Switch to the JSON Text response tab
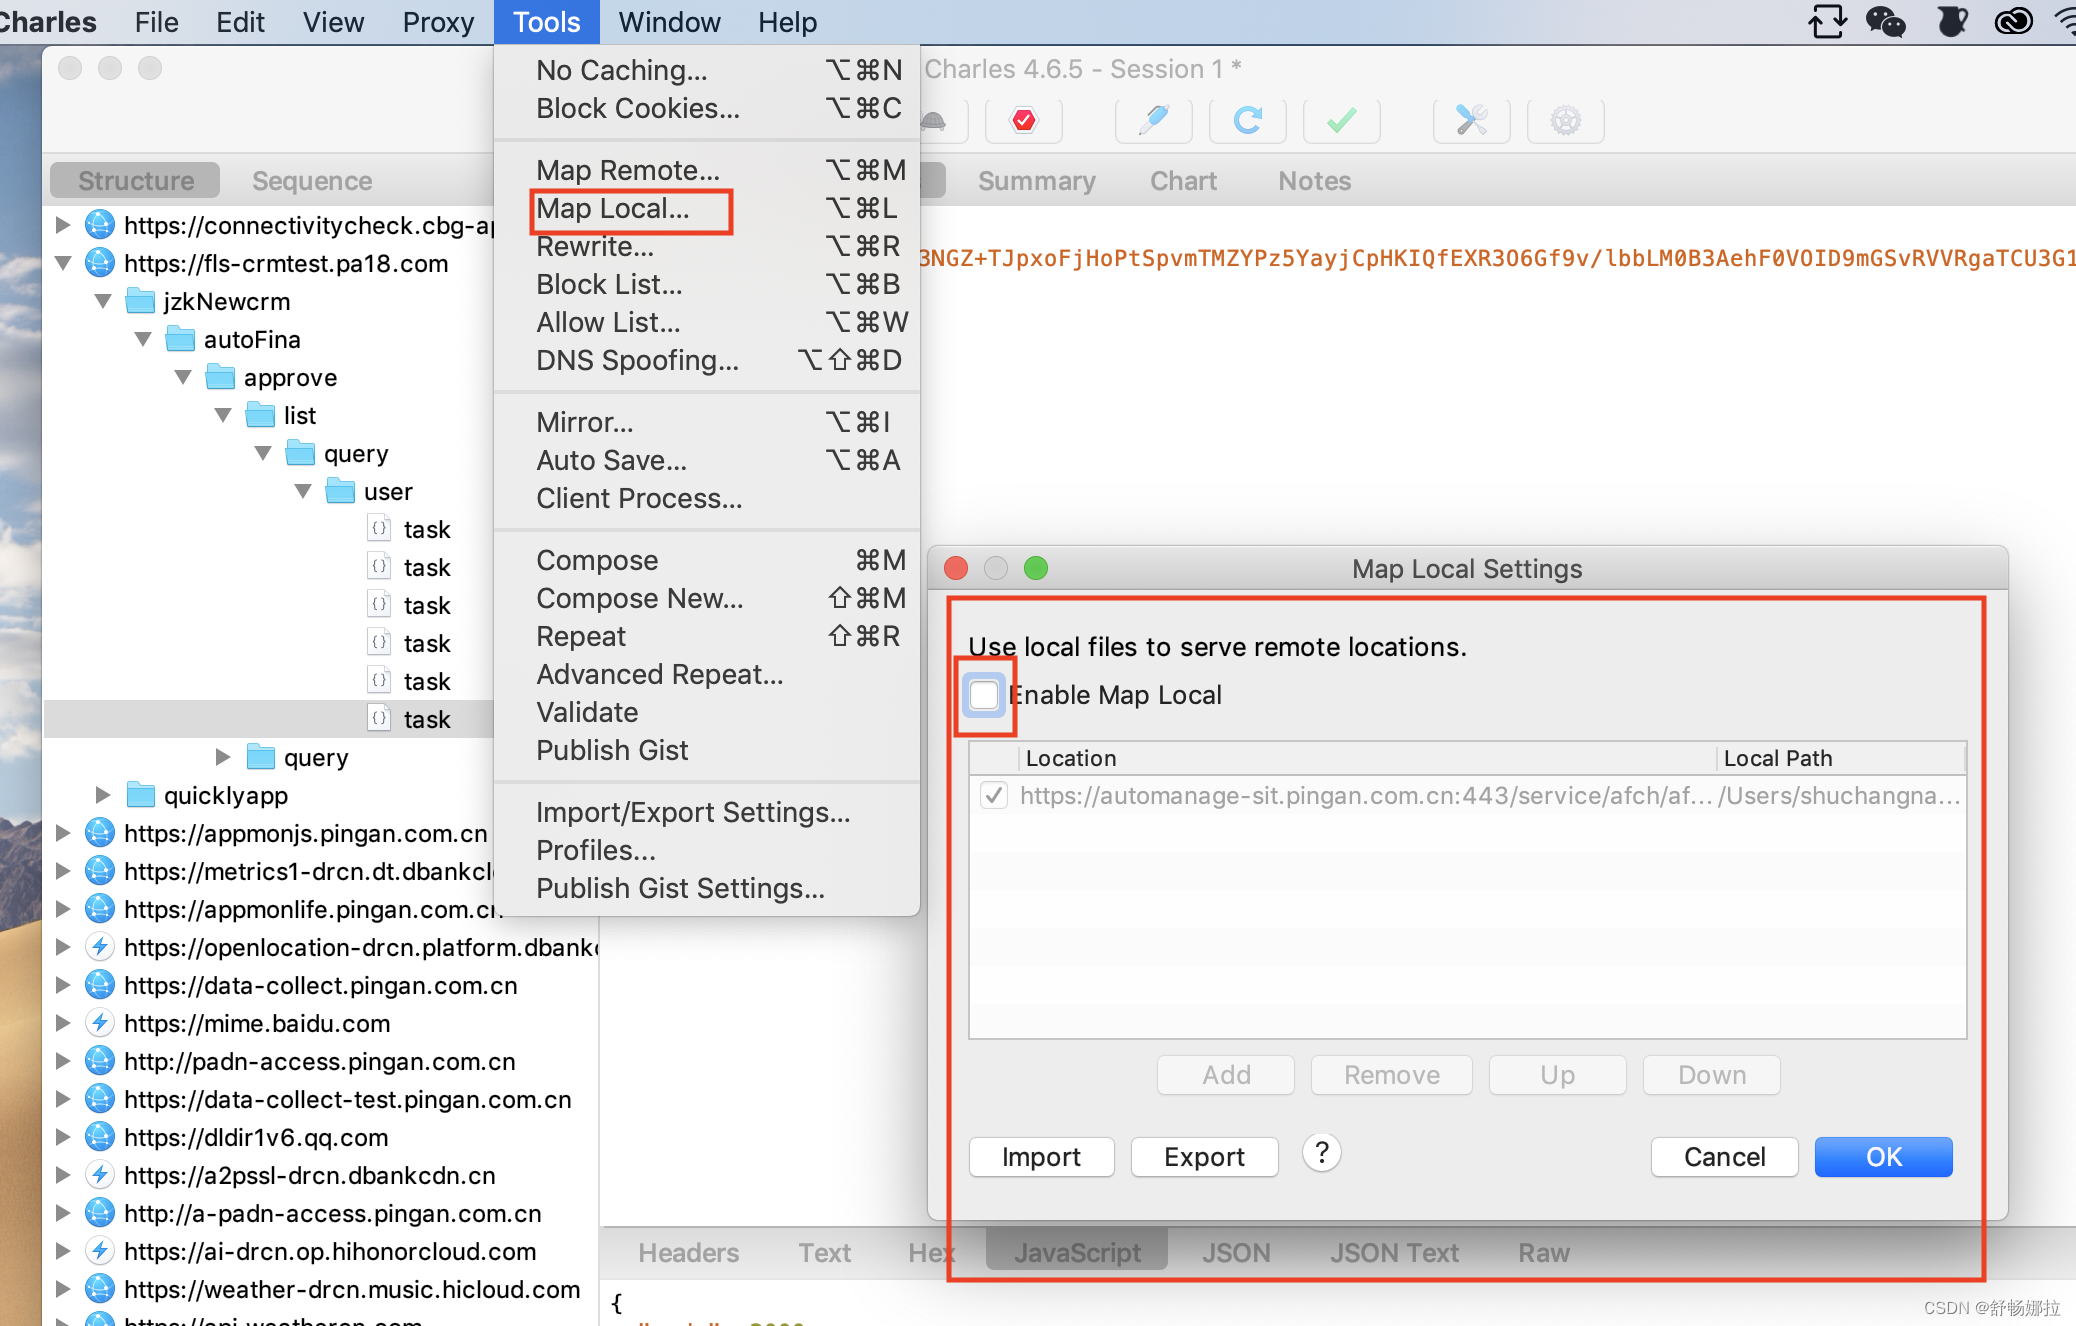 1394,1253
